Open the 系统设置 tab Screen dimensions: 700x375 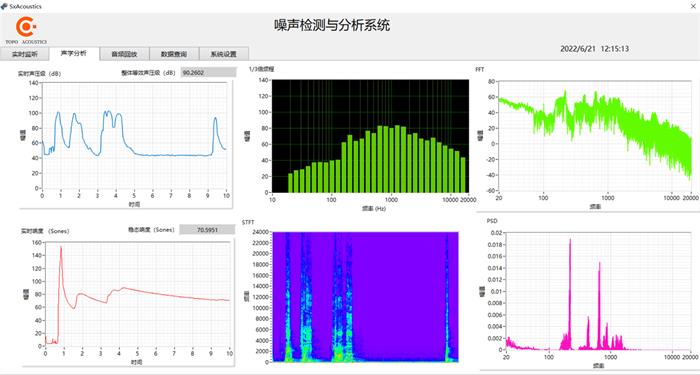(x=224, y=54)
